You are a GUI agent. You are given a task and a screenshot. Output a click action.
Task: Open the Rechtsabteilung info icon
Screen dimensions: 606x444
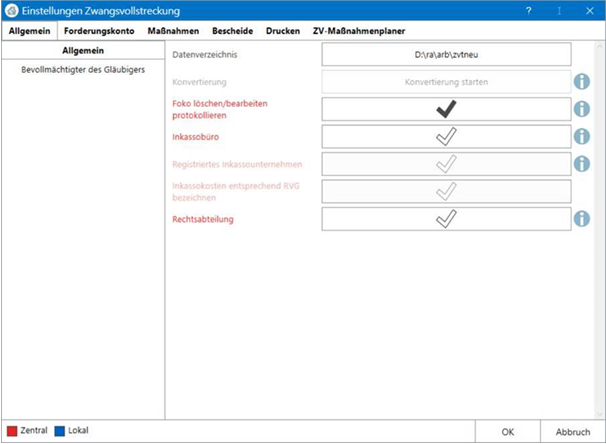[x=582, y=218]
